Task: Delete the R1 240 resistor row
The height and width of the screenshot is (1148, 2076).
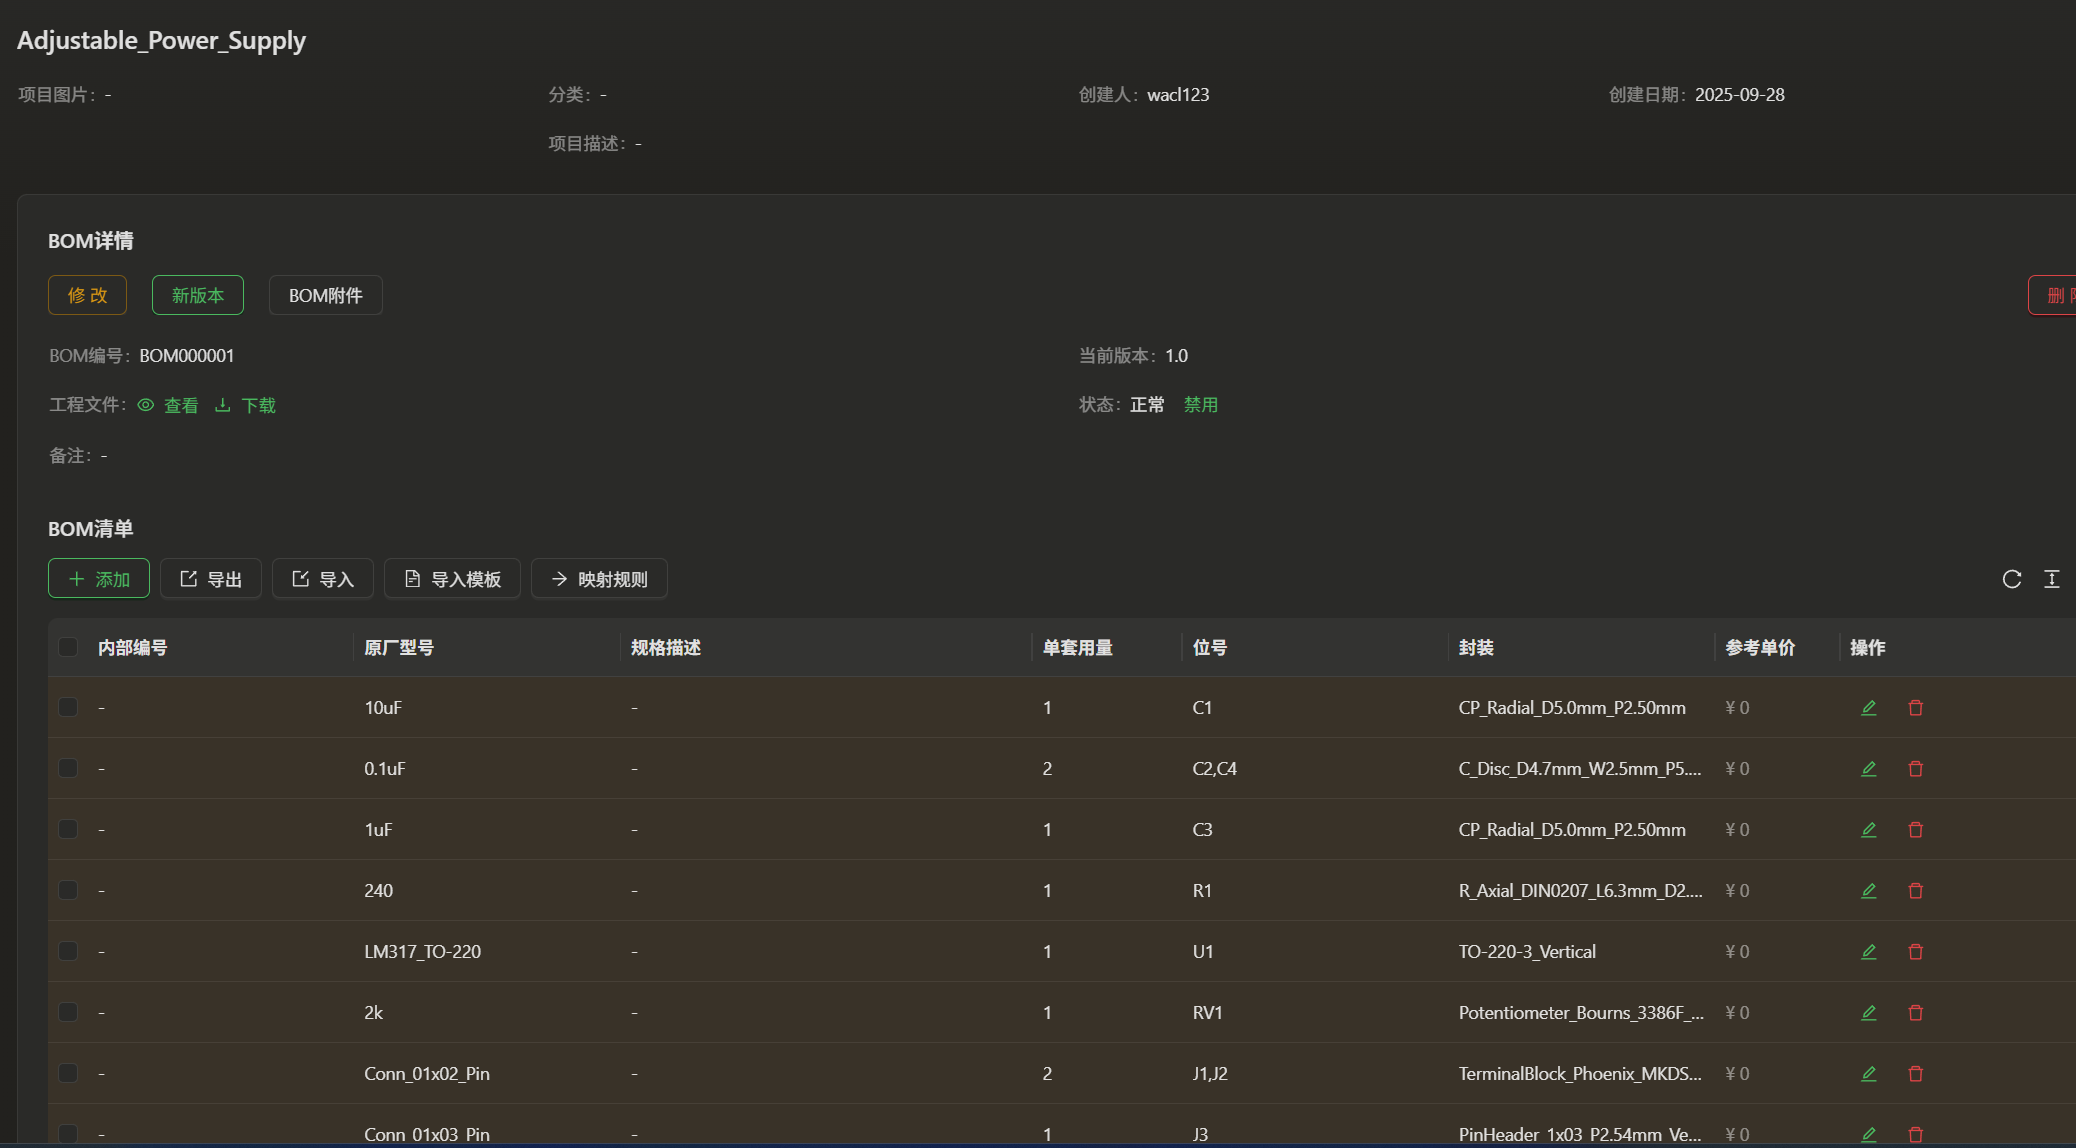Action: 1915,891
